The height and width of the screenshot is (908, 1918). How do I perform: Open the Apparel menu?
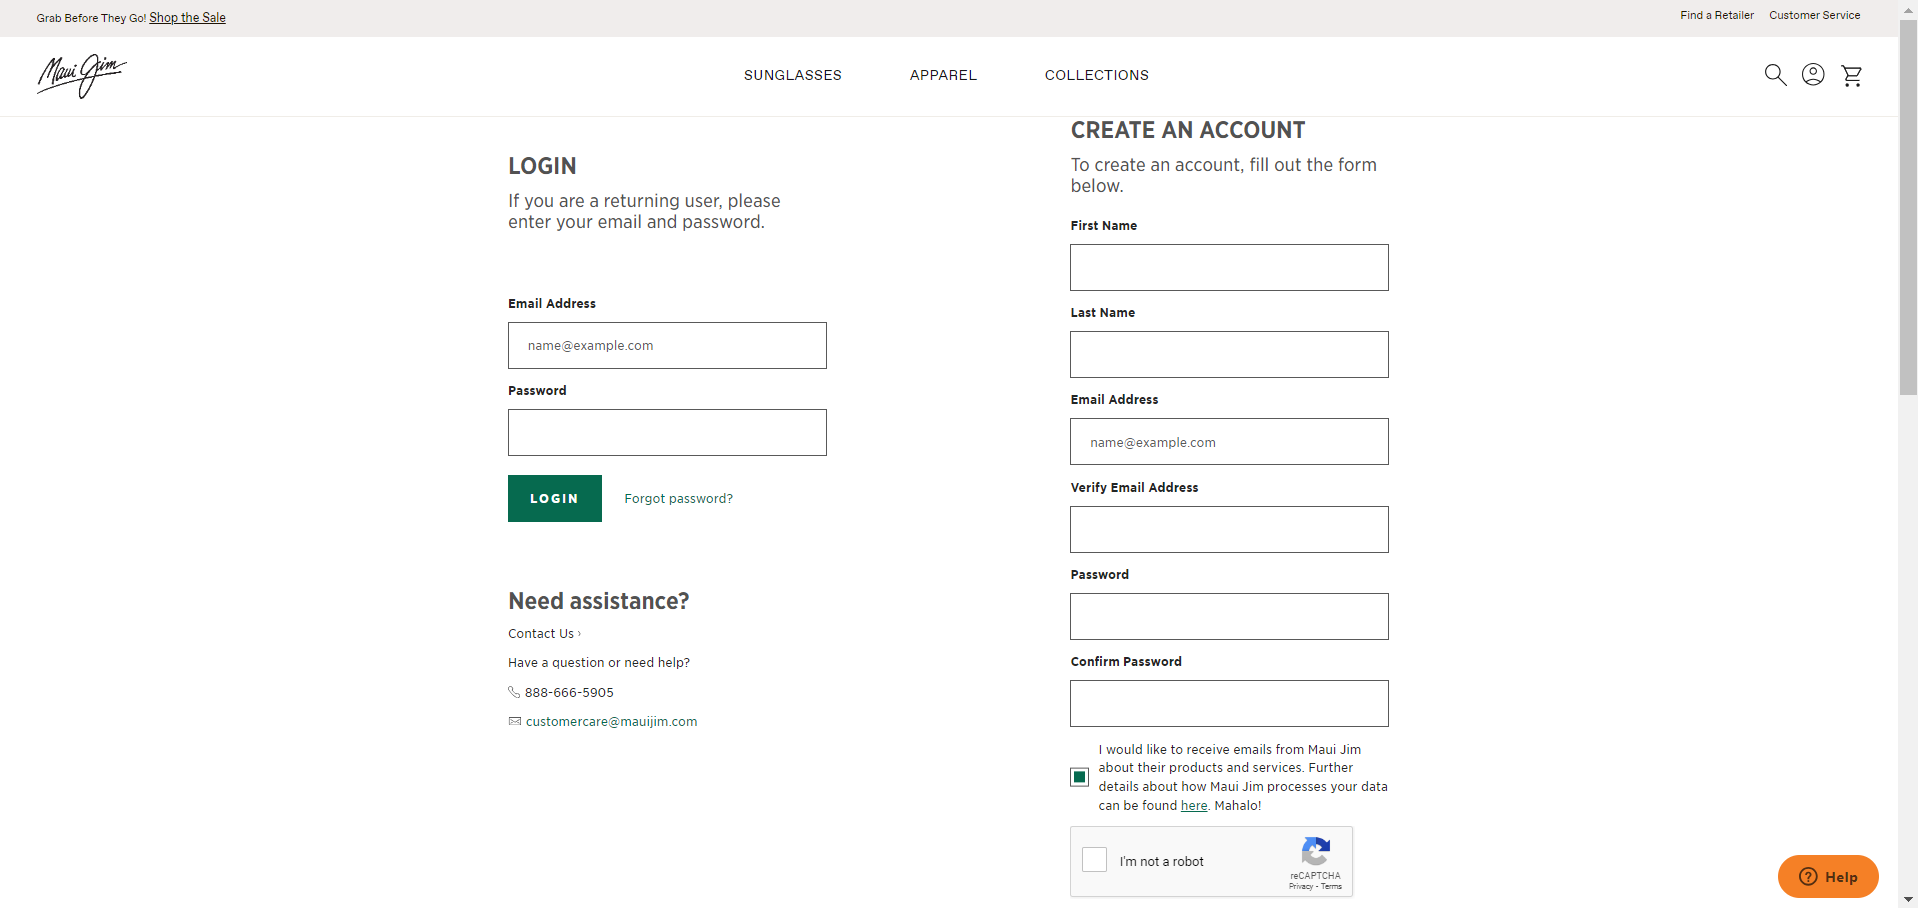tap(943, 75)
